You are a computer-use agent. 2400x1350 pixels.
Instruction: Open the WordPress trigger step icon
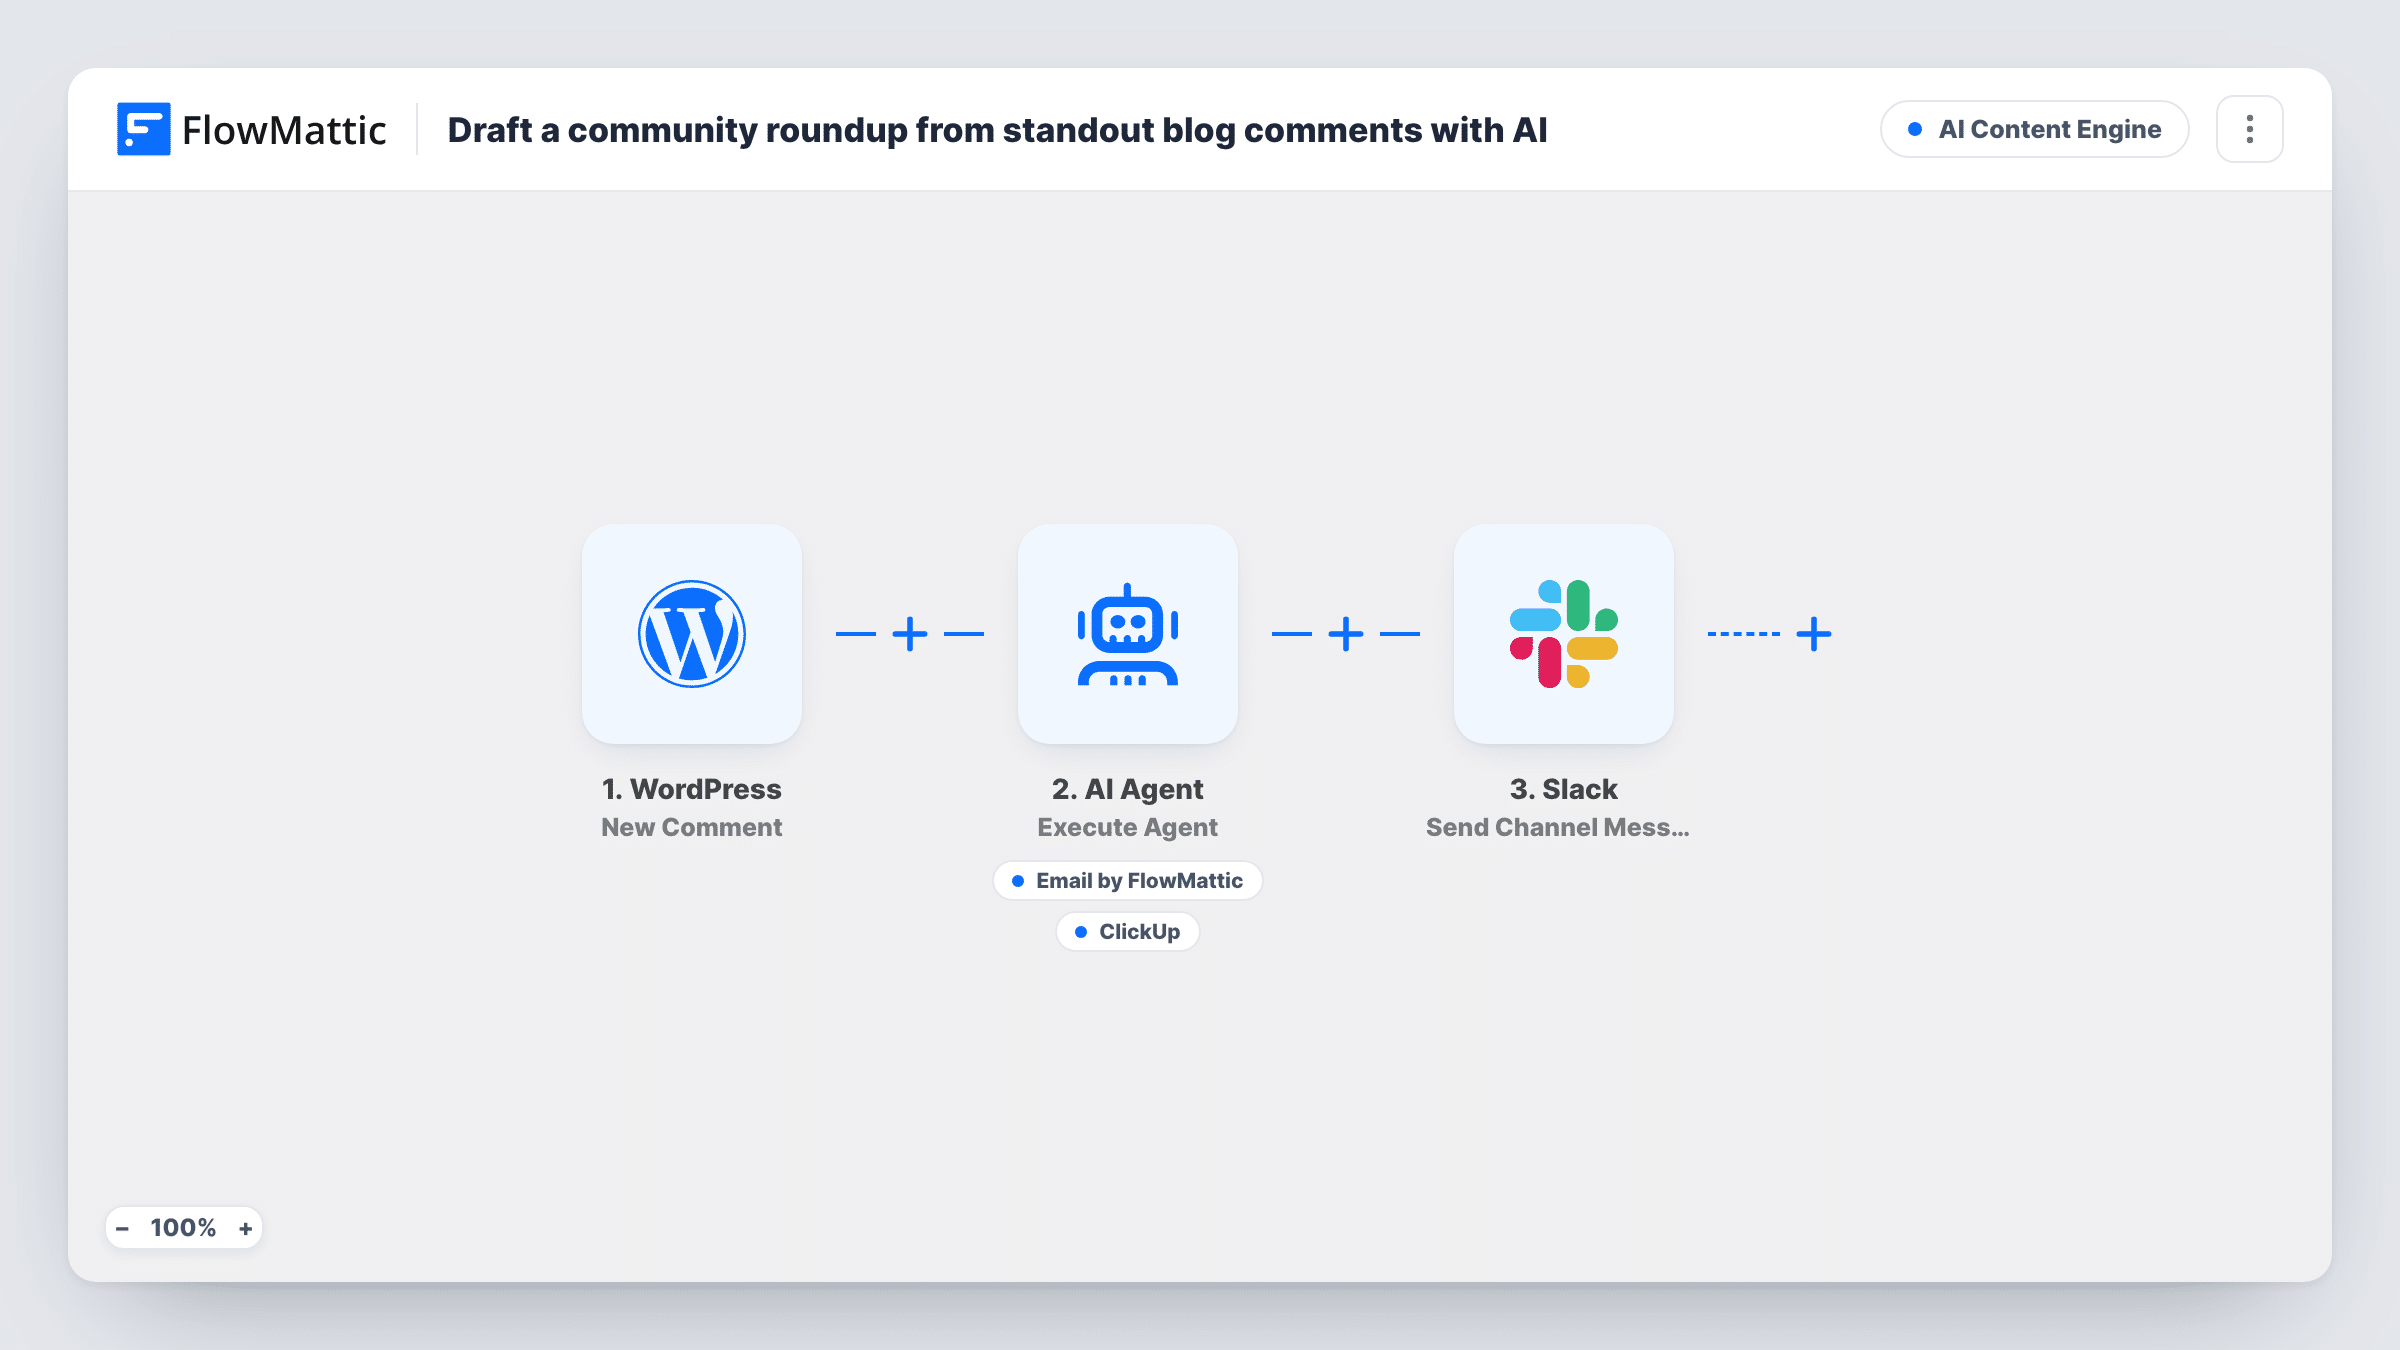pyautogui.click(x=692, y=634)
